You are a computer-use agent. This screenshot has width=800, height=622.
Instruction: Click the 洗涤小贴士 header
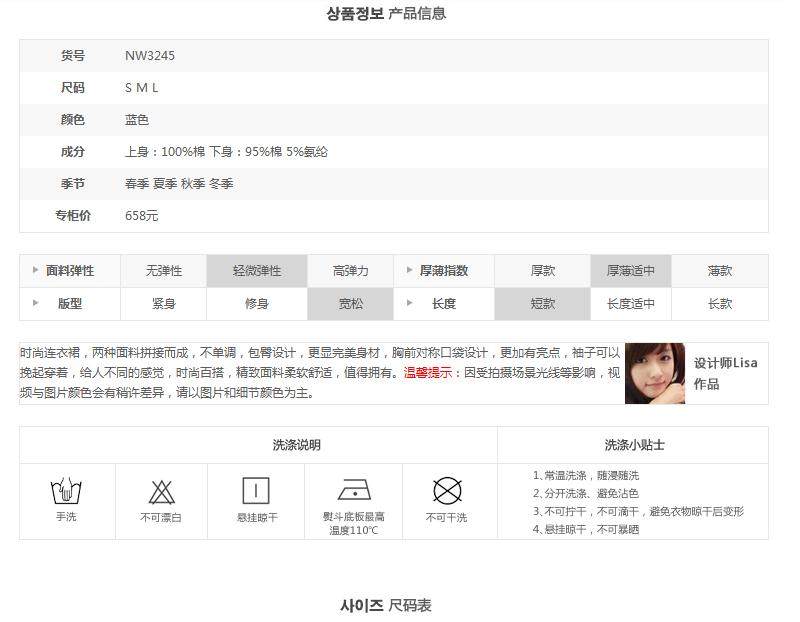pyautogui.click(x=634, y=445)
